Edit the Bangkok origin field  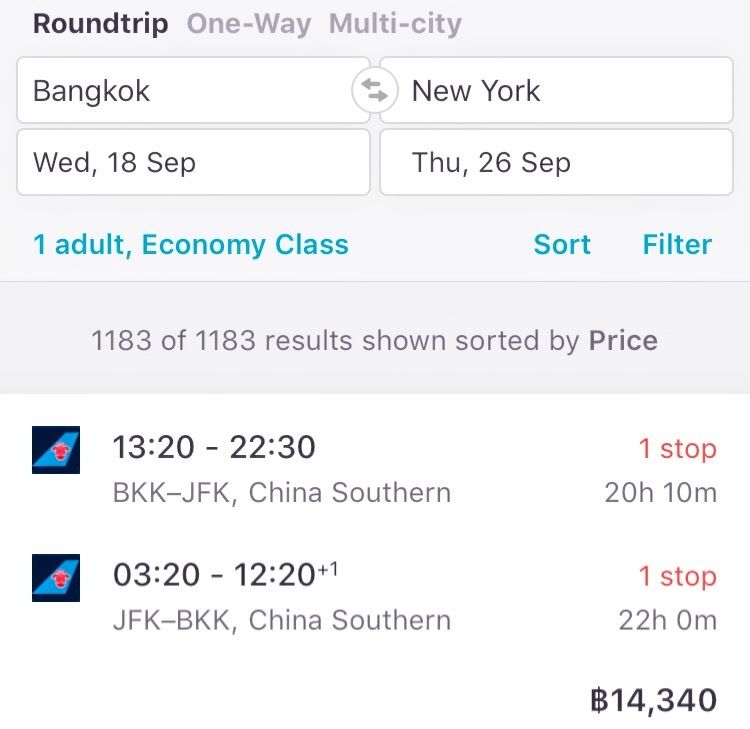tap(192, 91)
